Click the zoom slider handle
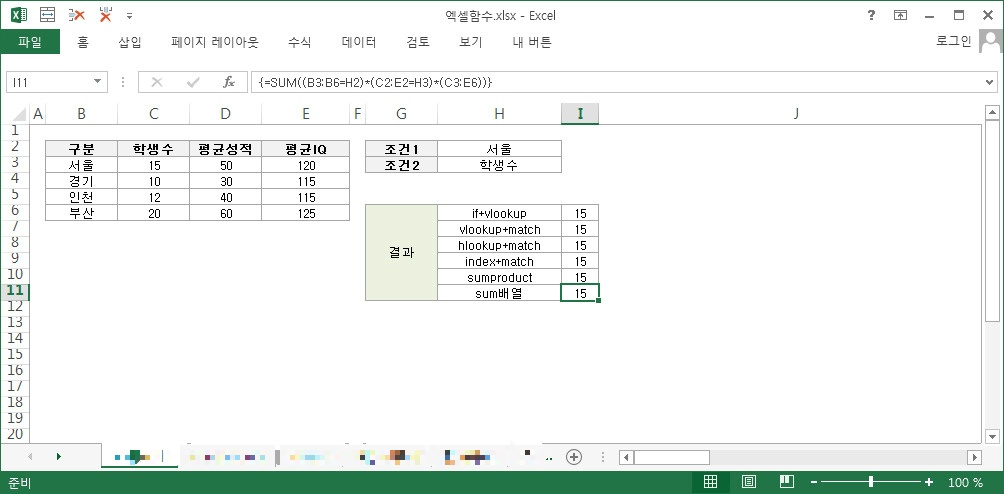The width and height of the screenshot is (1004, 494). pyautogui.click(x=871, y=482)
